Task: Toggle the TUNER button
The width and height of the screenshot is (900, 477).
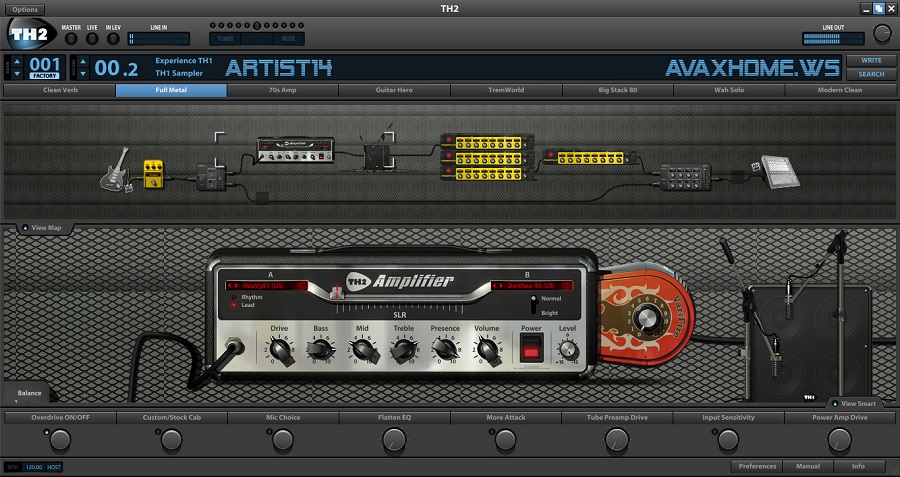Action: [224, 39]
